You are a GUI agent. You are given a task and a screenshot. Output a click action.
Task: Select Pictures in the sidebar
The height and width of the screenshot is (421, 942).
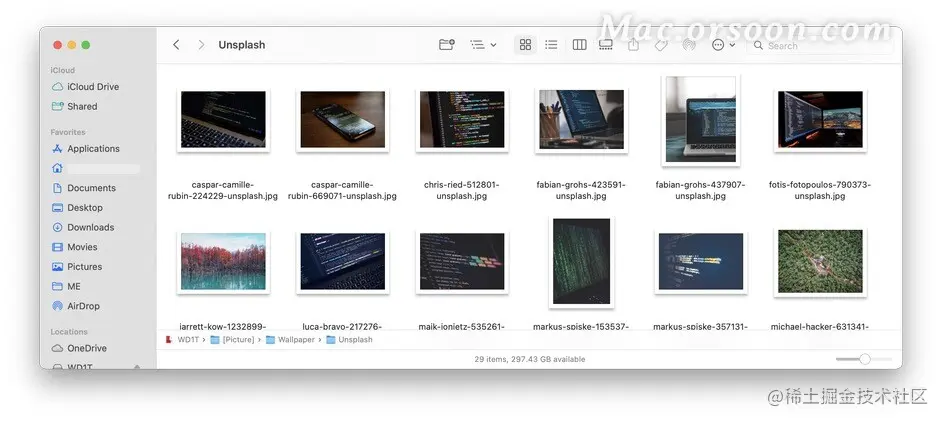(77, 267)
